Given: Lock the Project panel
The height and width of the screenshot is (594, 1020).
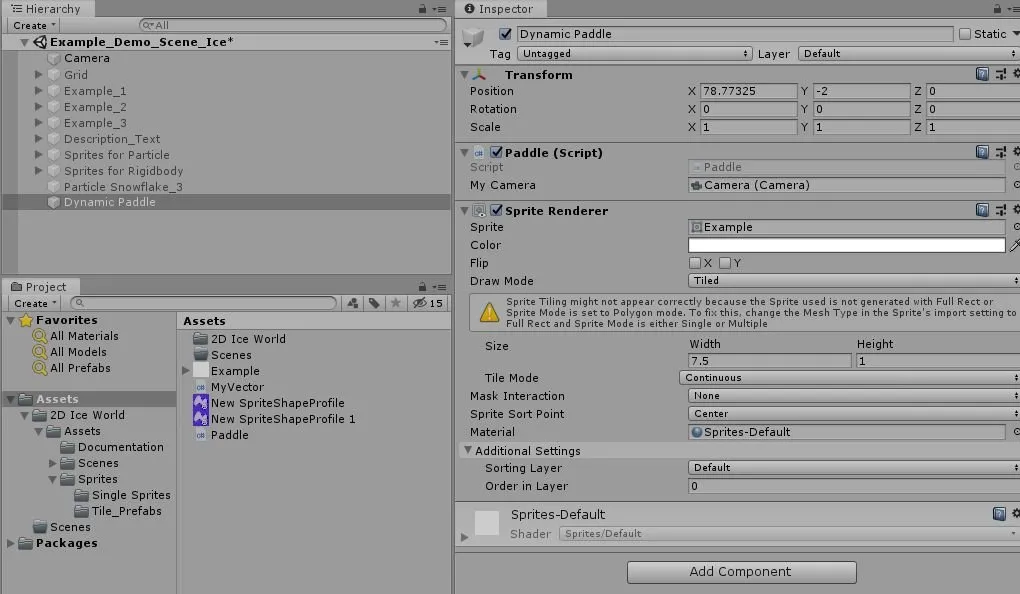Looking at the screenshot, I should click(x=422, y=286).
